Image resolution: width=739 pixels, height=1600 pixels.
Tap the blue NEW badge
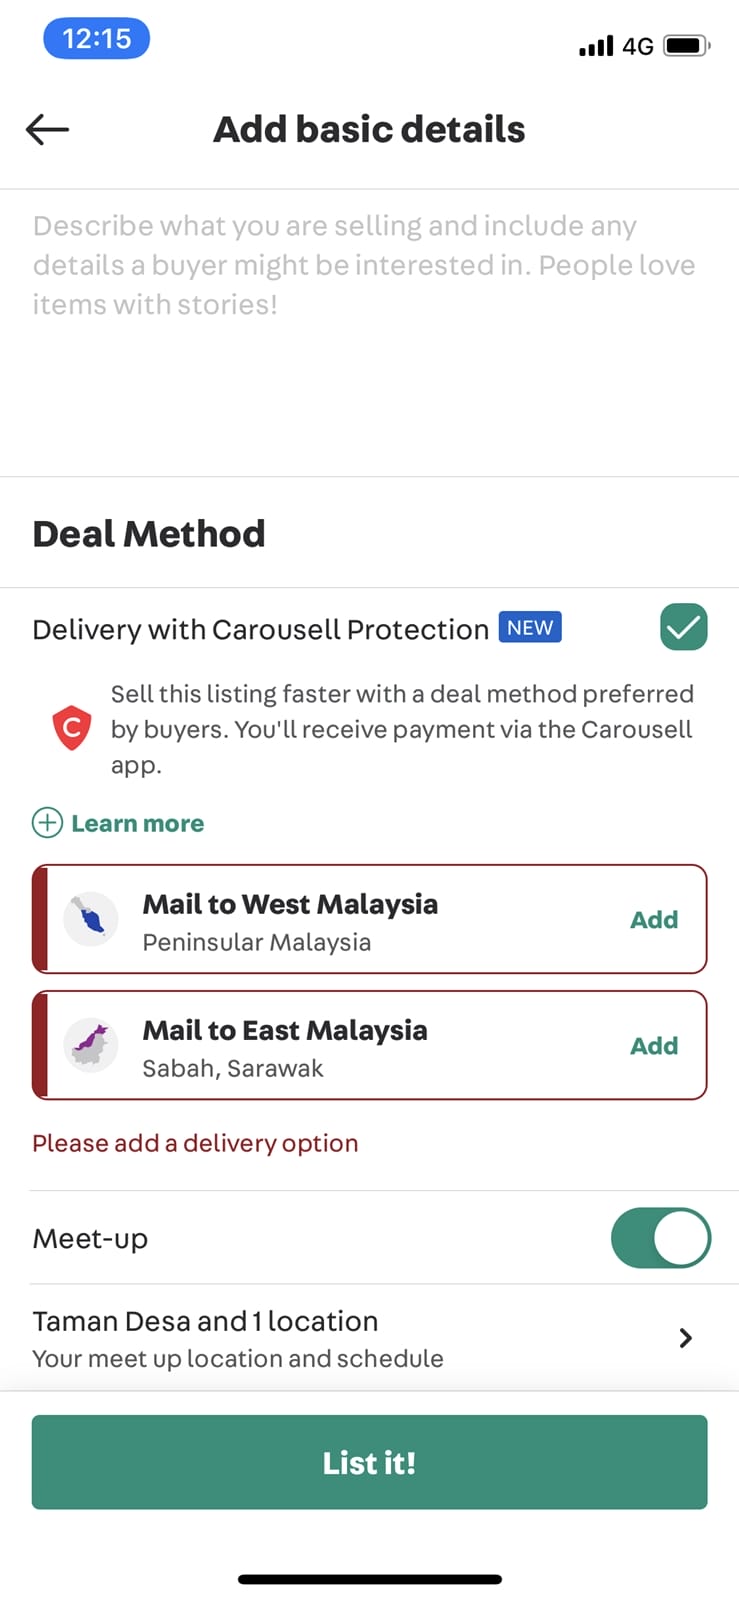[x=530, y=627]
